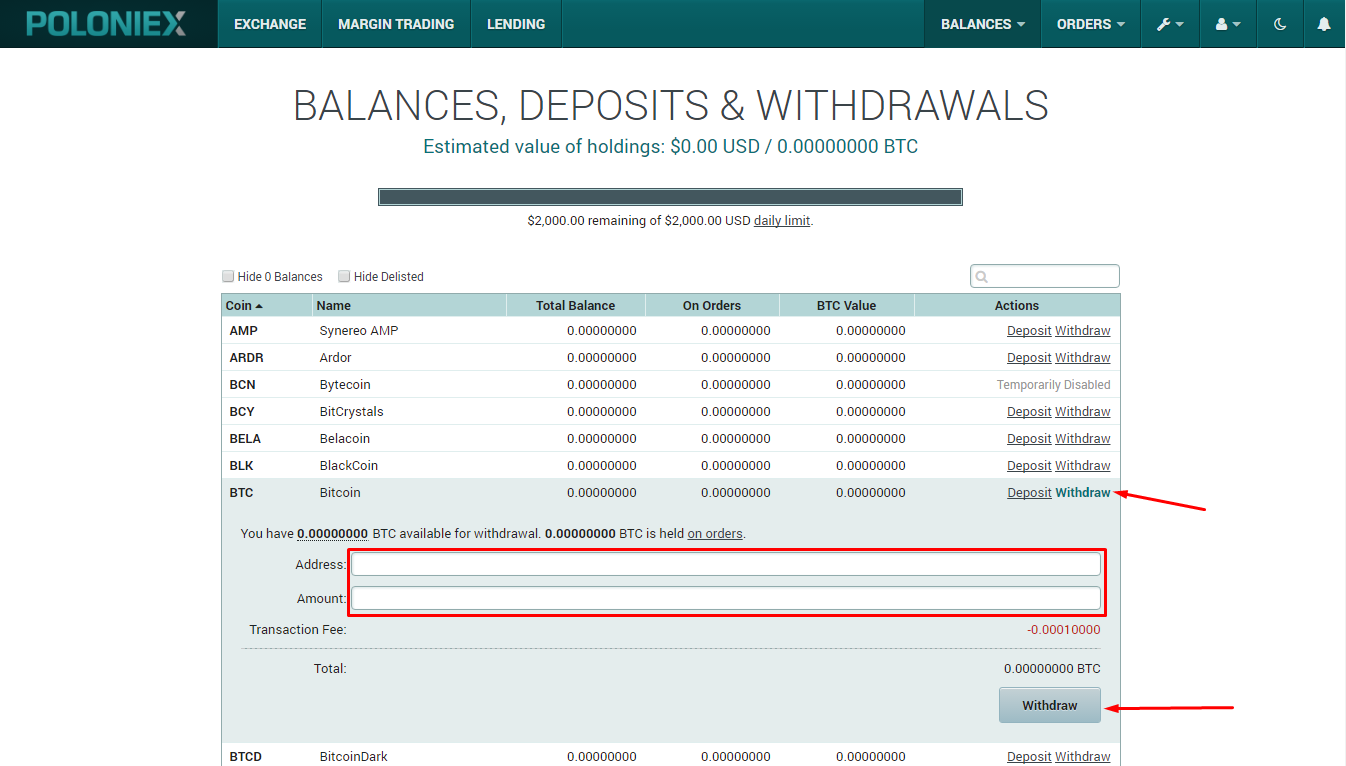
Task: Enable Hide Delisted checkbox
Action: [x=344, y=276]
